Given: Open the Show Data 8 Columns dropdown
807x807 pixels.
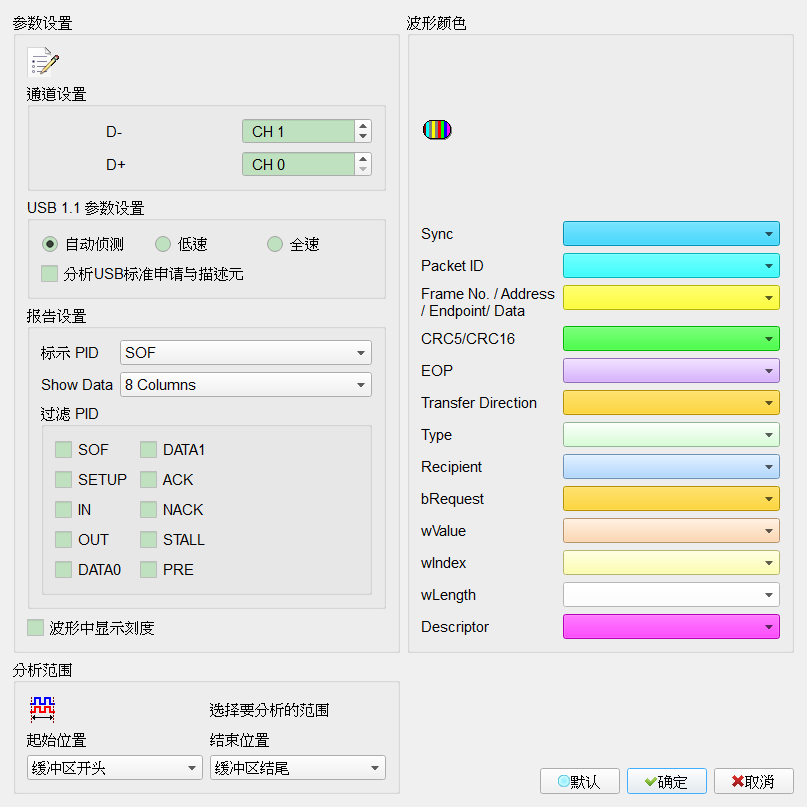Looking at the screenshot, I should click(x=245, y=384).
